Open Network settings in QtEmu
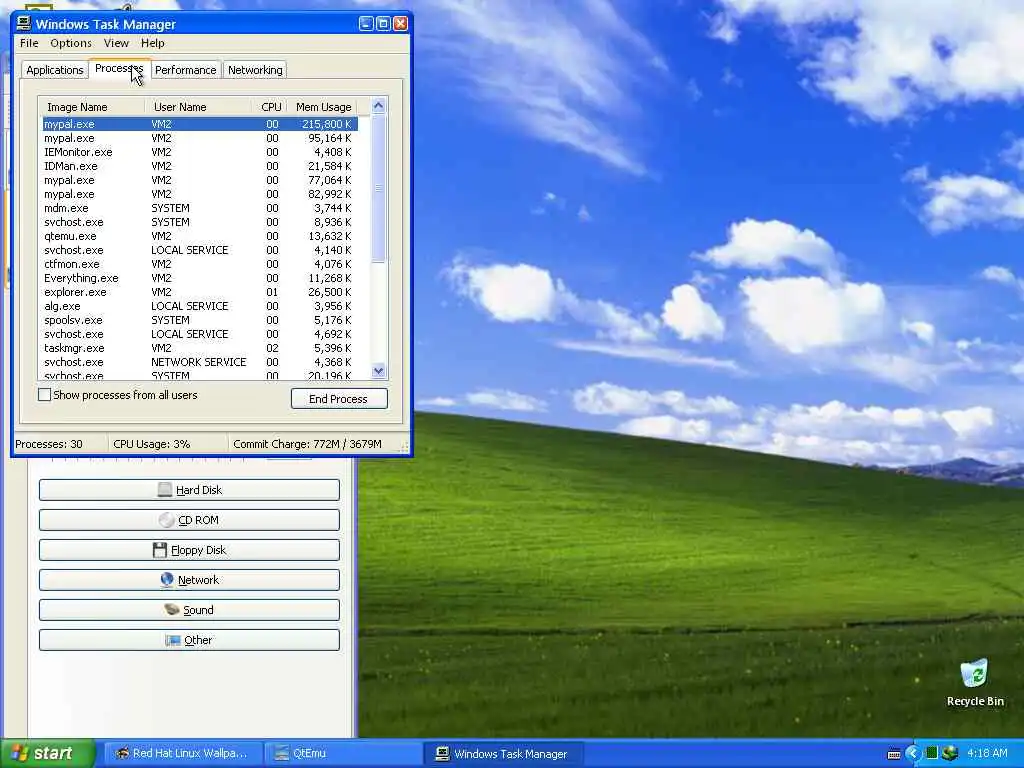Viewport: 1024px width, 768px height. click(189, 580)
